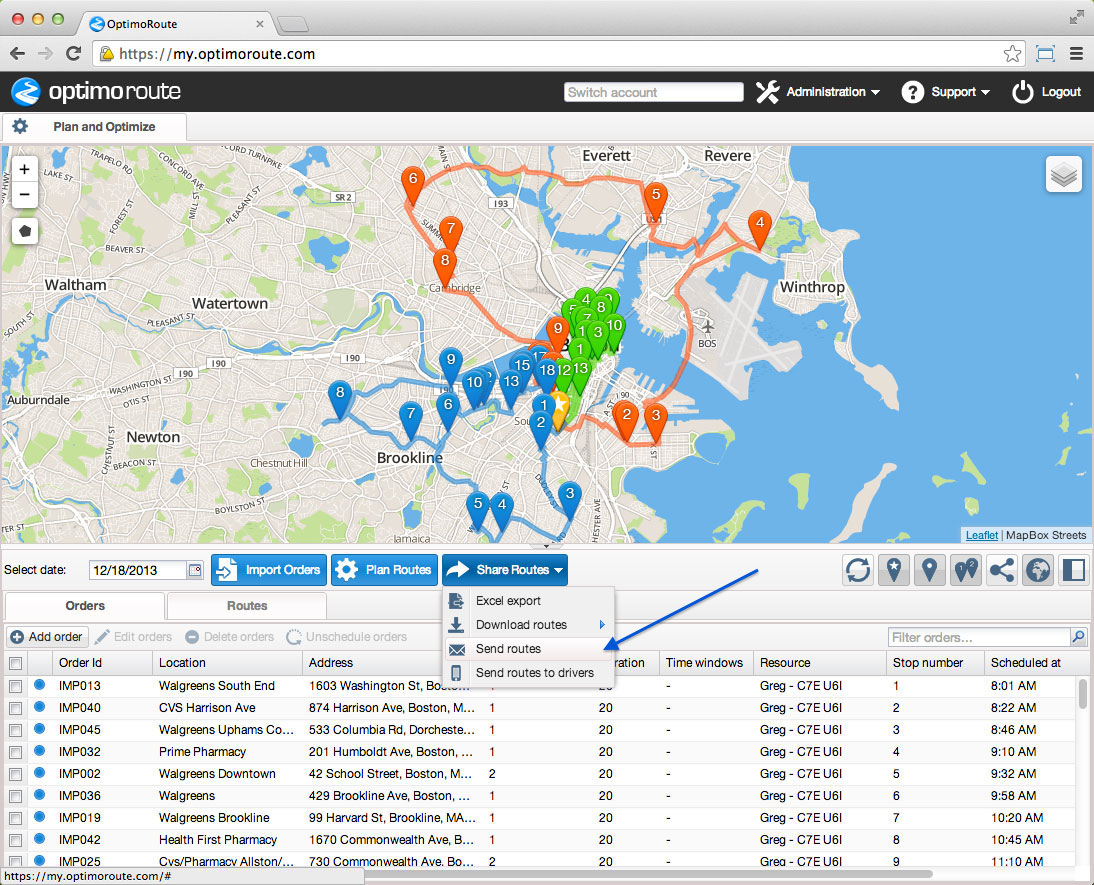Open the Leaflet attribution link
The width and height of the screenshot is (1094, 885).
coord(982,535)
